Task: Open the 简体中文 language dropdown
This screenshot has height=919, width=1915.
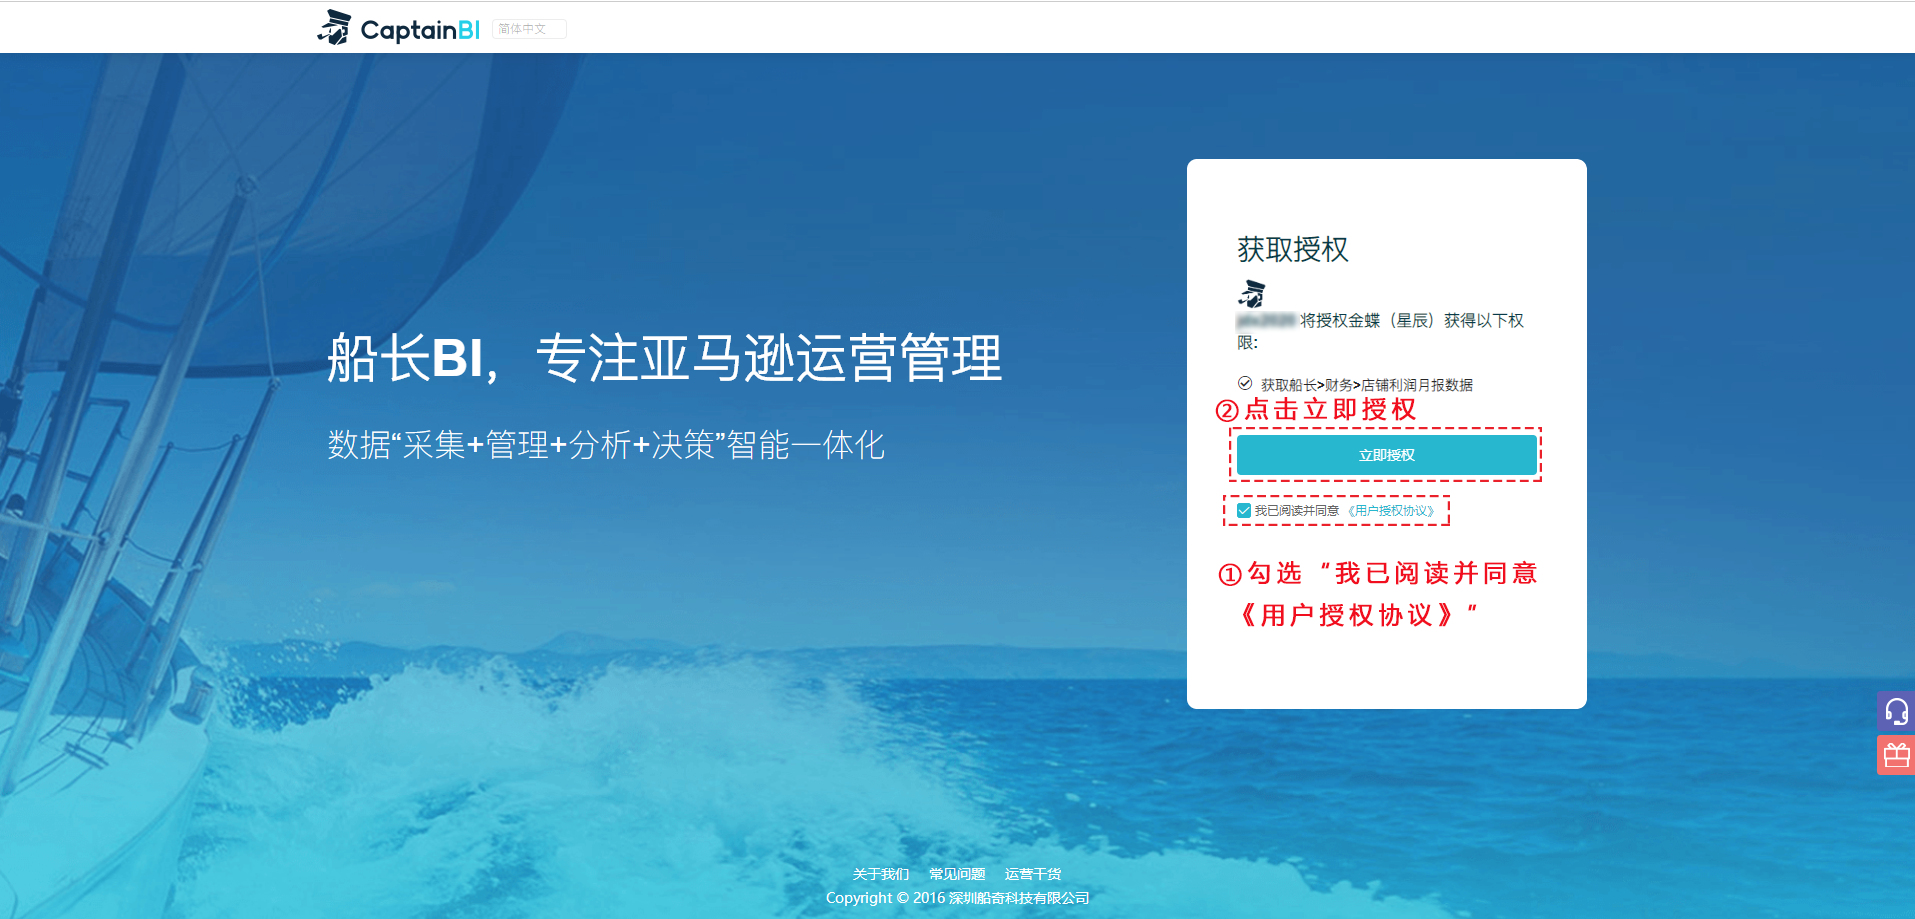Action: click(529, 29)
